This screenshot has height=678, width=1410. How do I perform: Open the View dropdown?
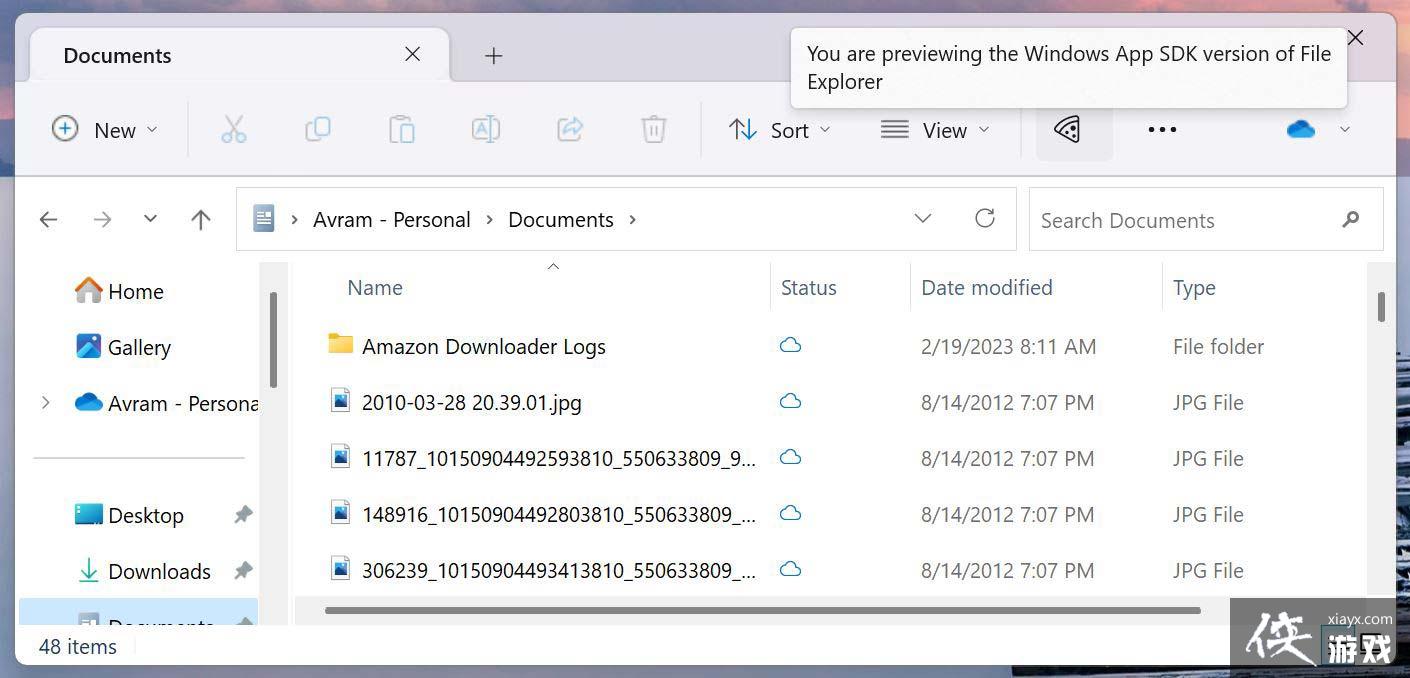point(935,129)
